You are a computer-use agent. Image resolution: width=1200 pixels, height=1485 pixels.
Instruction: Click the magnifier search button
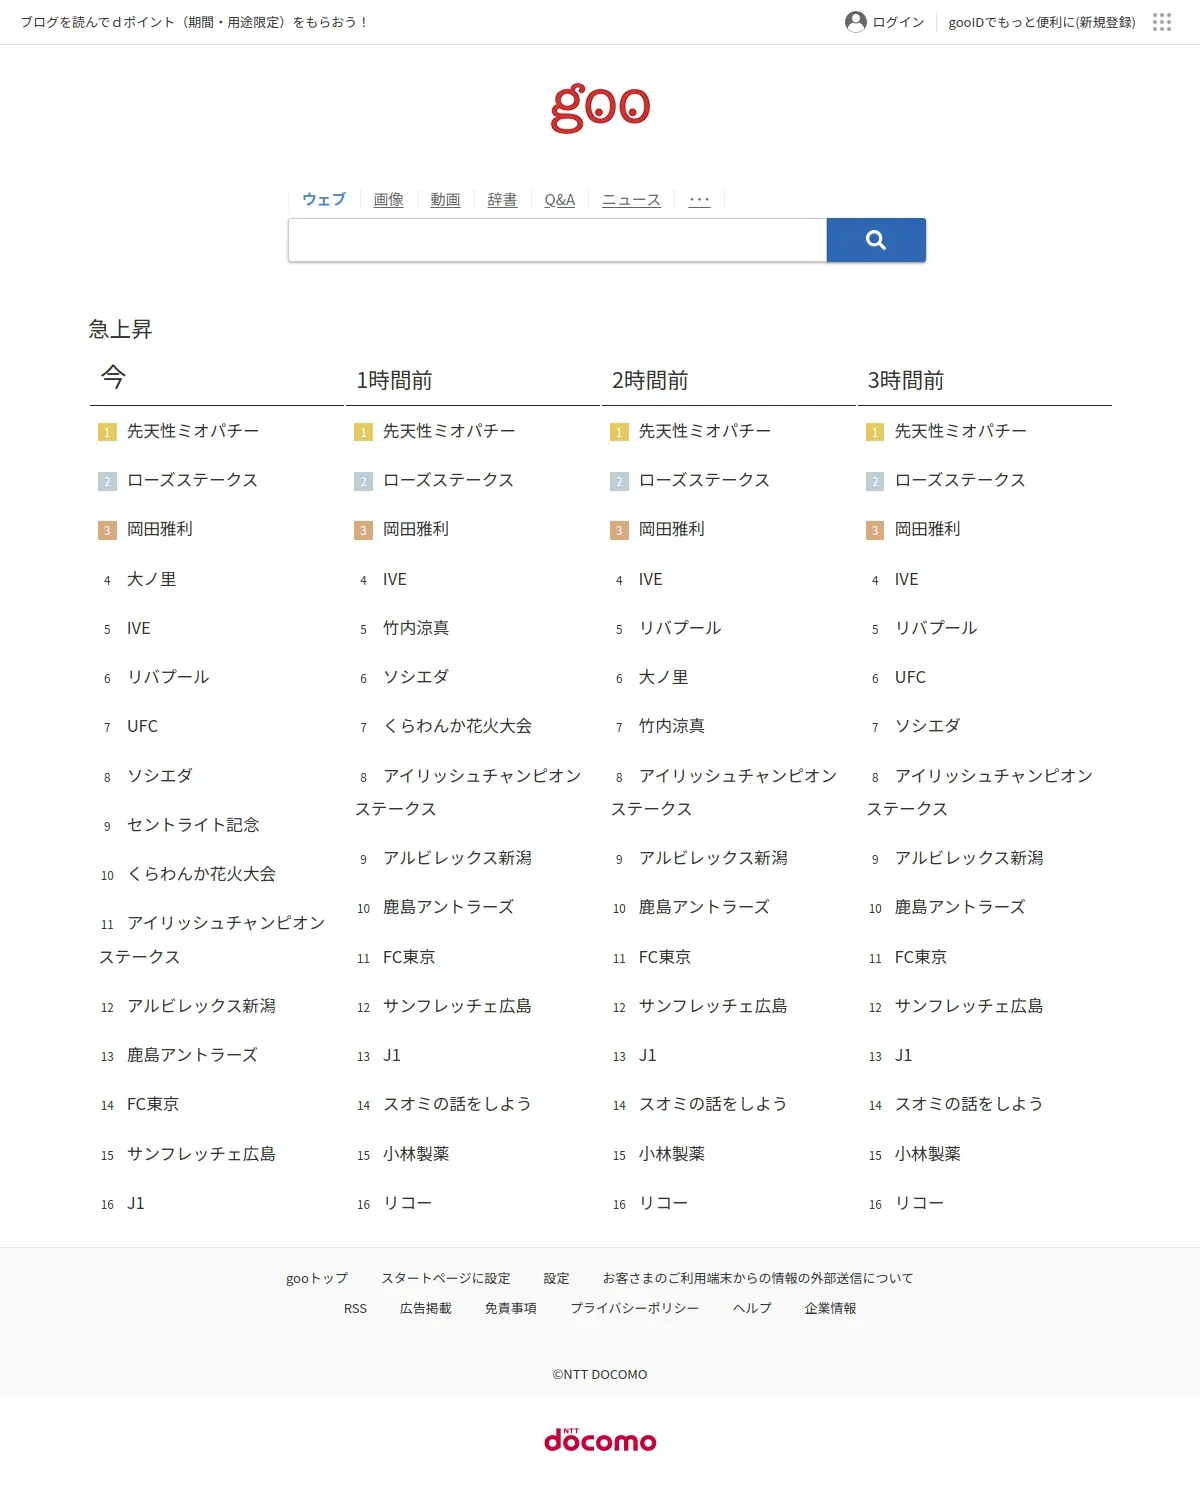coord(876,240)
